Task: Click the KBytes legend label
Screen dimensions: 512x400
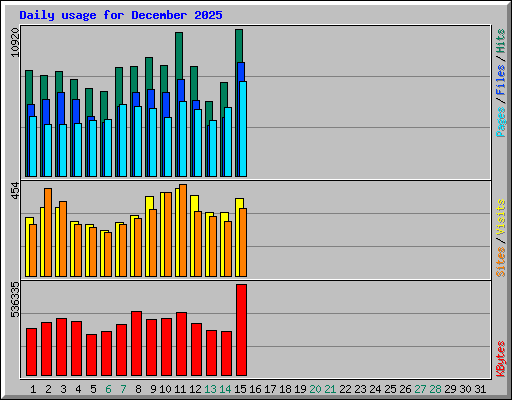Action: (x=500, y=359)
